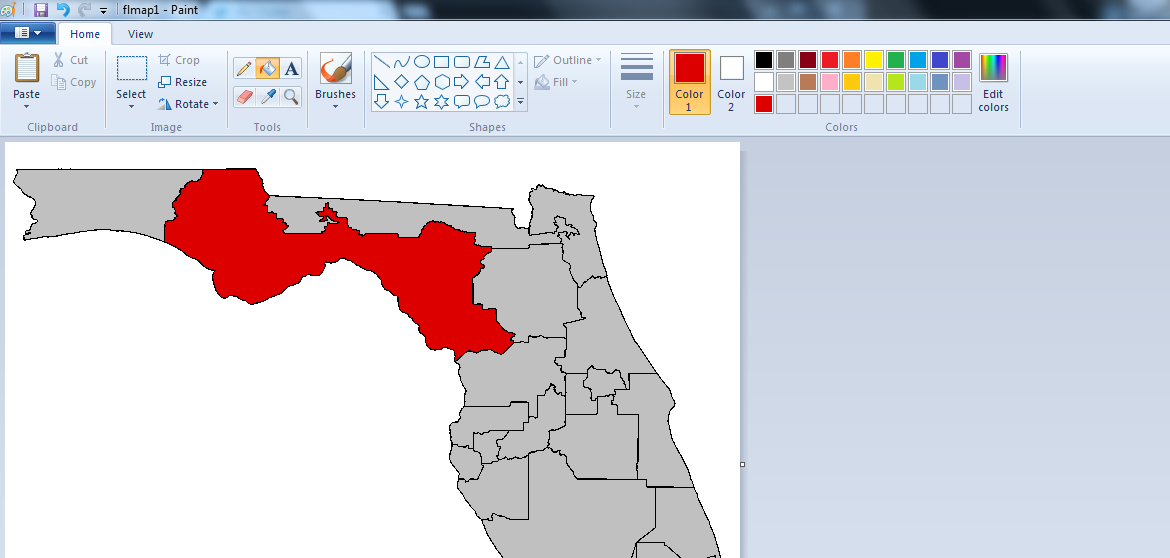Screen dimensions: 1170x558
Task: Click the Crop button
Action: point(179,60)
